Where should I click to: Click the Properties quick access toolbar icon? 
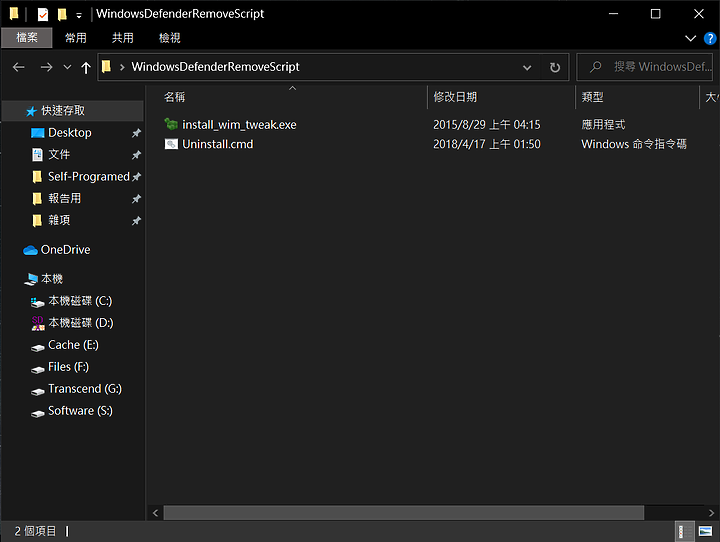(43, 15)
